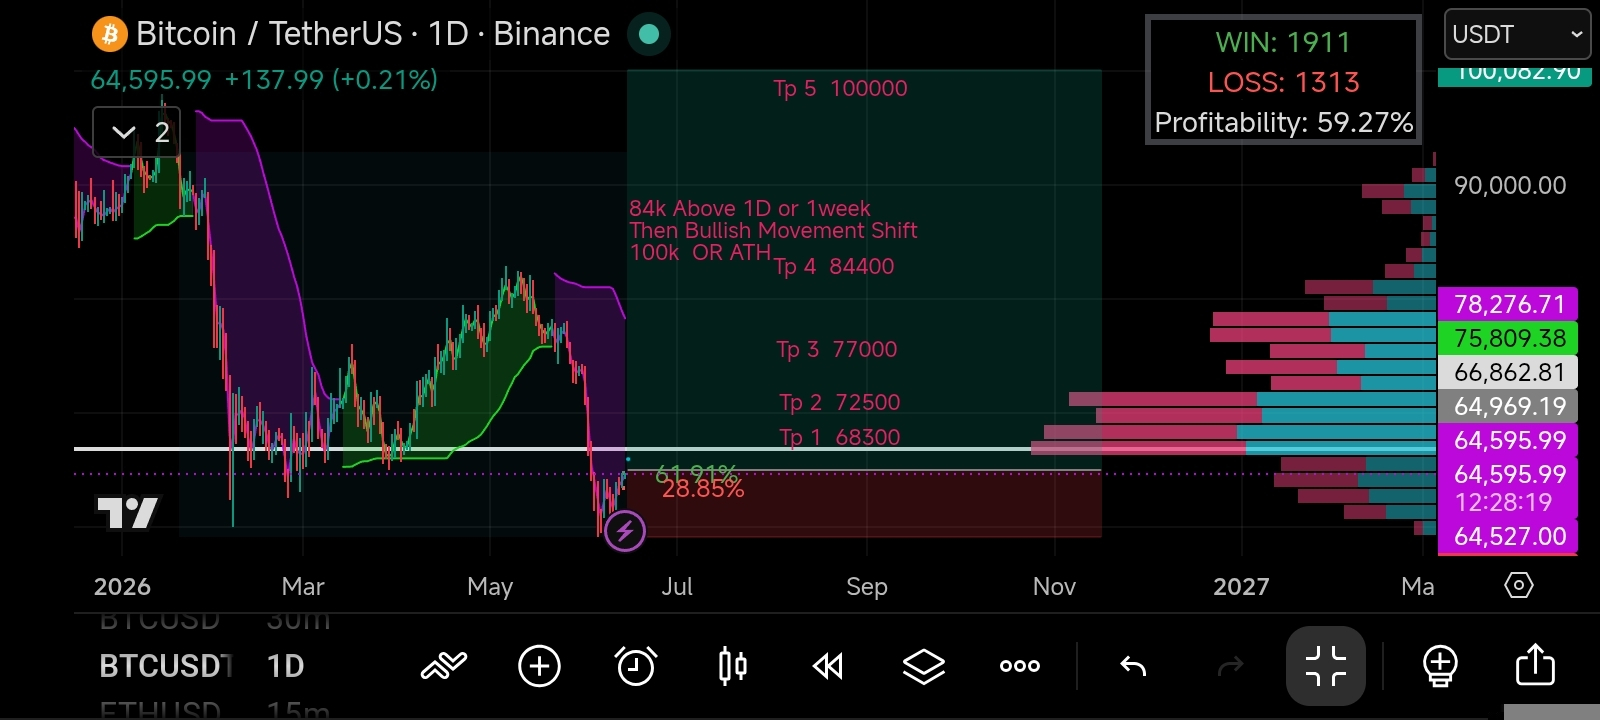Publish an idea with the lightbulb icon
The width and height of the screenshot is (1600, 720).
[1440, 666]
